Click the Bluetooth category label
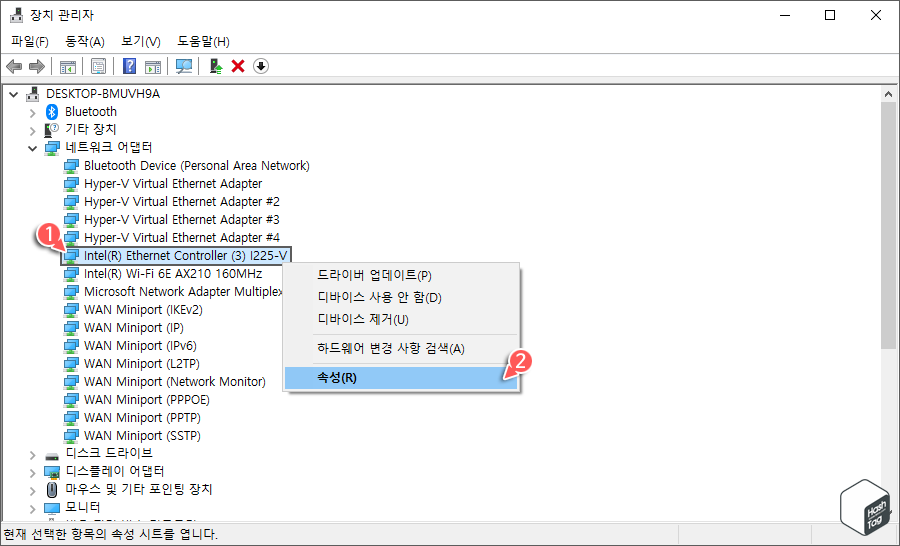Viewport: 900px width, 546px height. [91, 111]
